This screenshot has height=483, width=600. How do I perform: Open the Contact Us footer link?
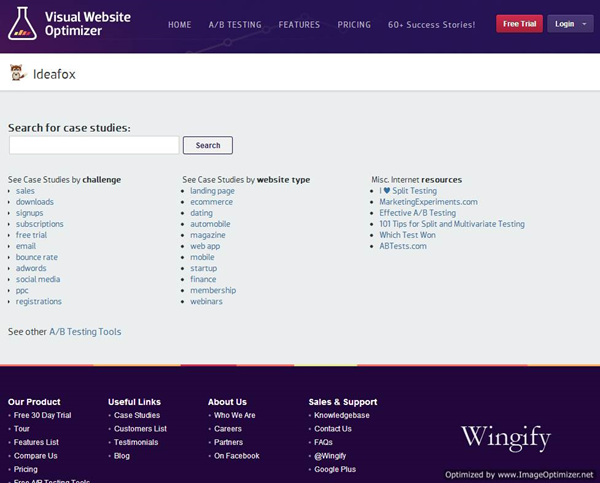333,429
